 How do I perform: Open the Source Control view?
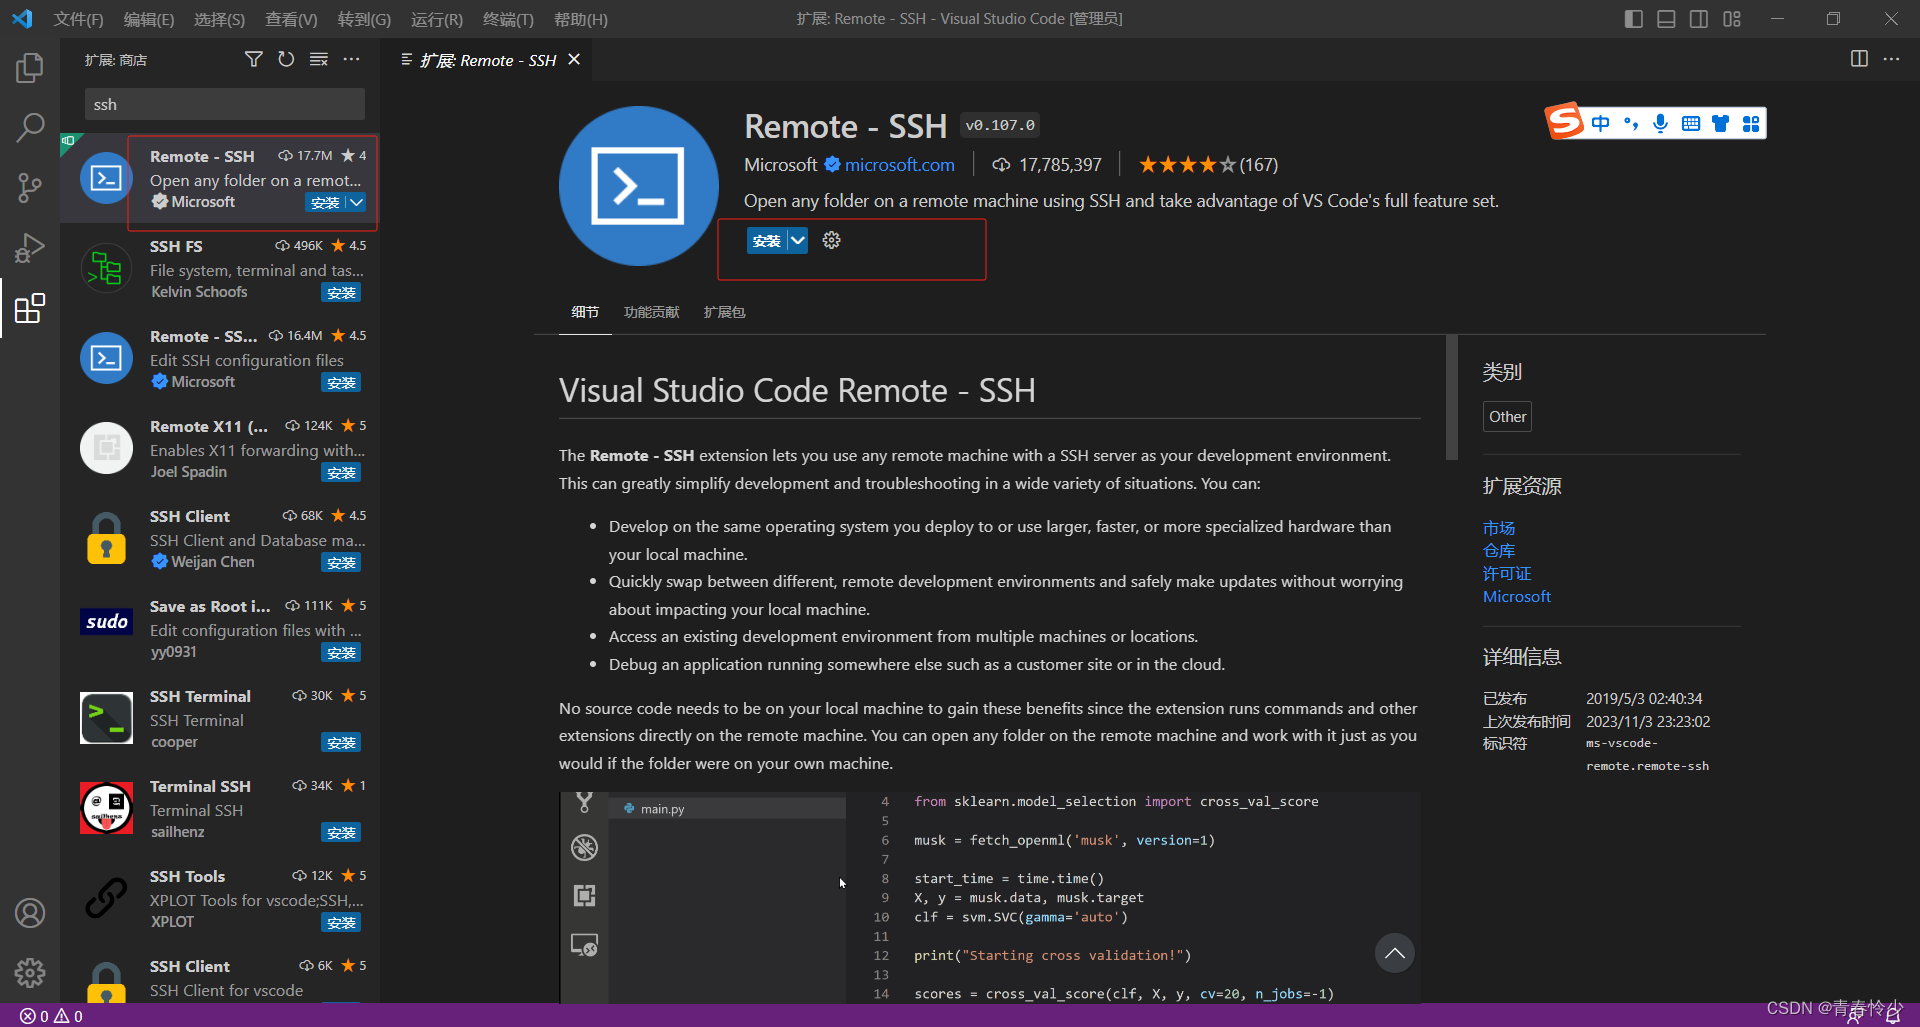tap(30, 188)
